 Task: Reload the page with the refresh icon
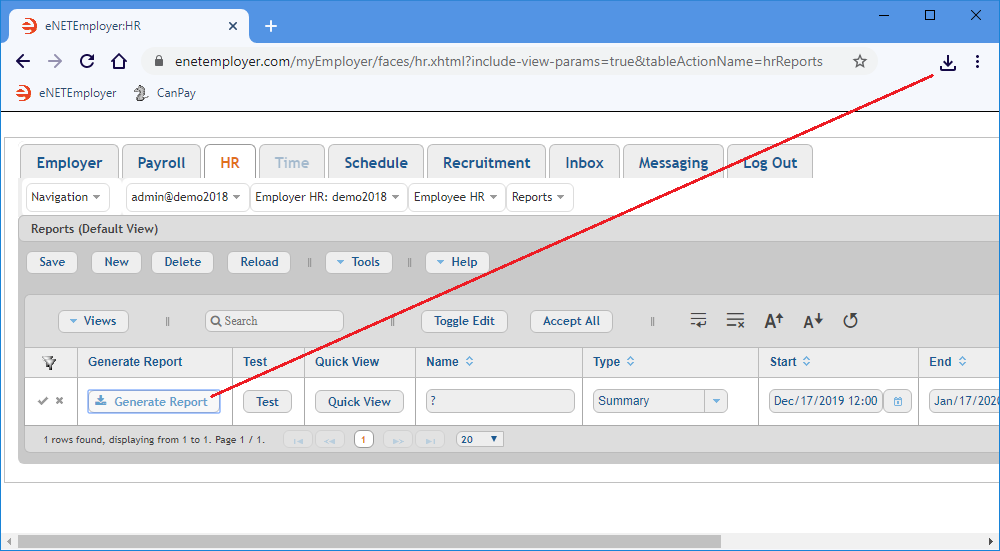point(87,61)
